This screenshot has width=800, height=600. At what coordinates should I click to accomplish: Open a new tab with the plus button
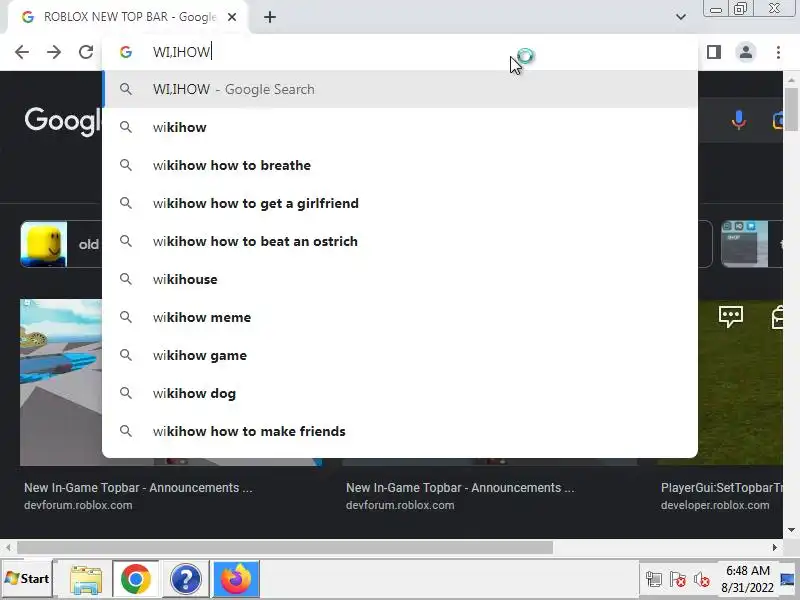[270, 17]
